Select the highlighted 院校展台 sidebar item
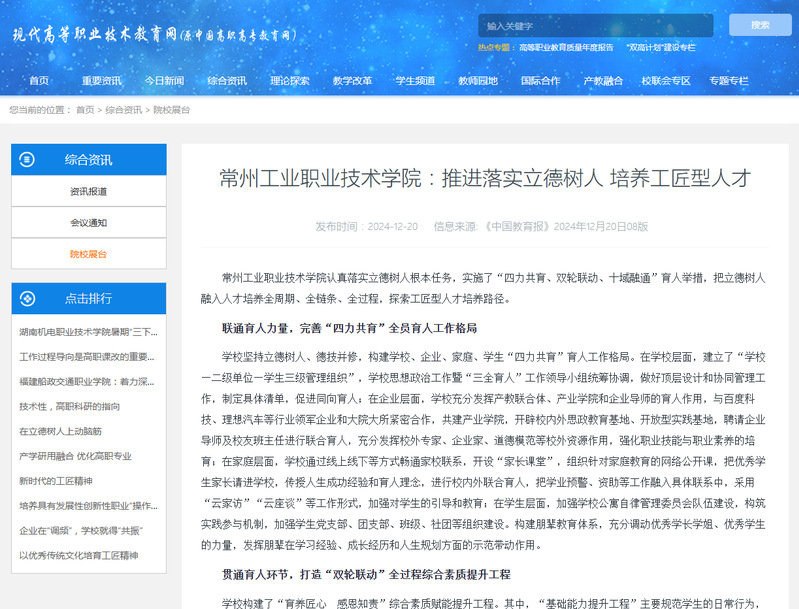This screenshot has height=609, width=799. click(x=88, y=254)
